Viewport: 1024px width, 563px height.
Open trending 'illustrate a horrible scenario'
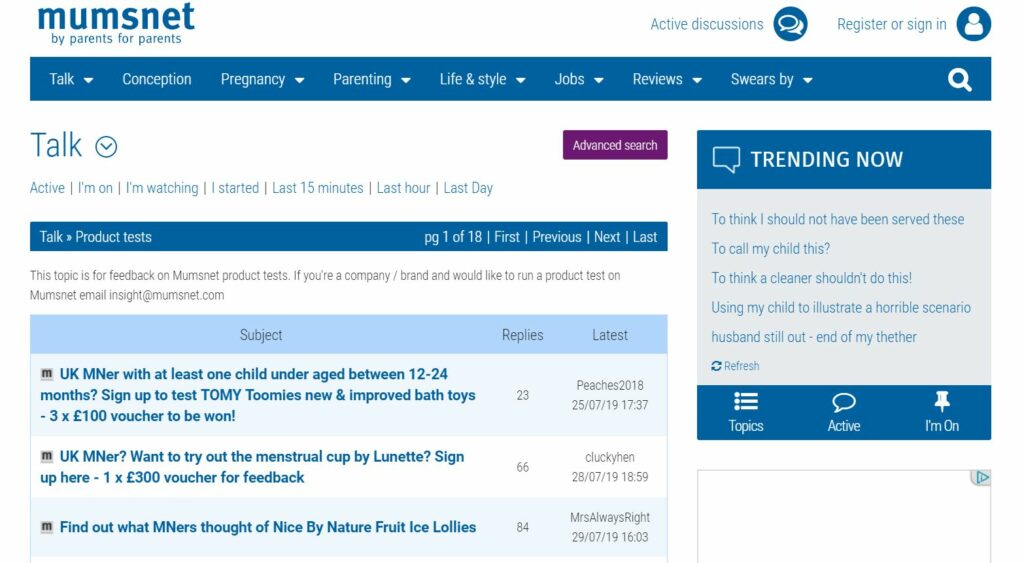[x=840, y=308]
